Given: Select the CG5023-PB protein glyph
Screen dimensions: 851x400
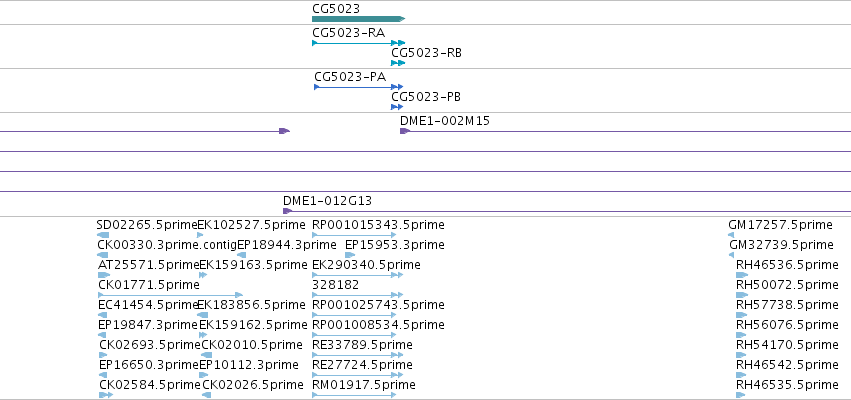Looking at the screenshot, I should pos(397,107).
